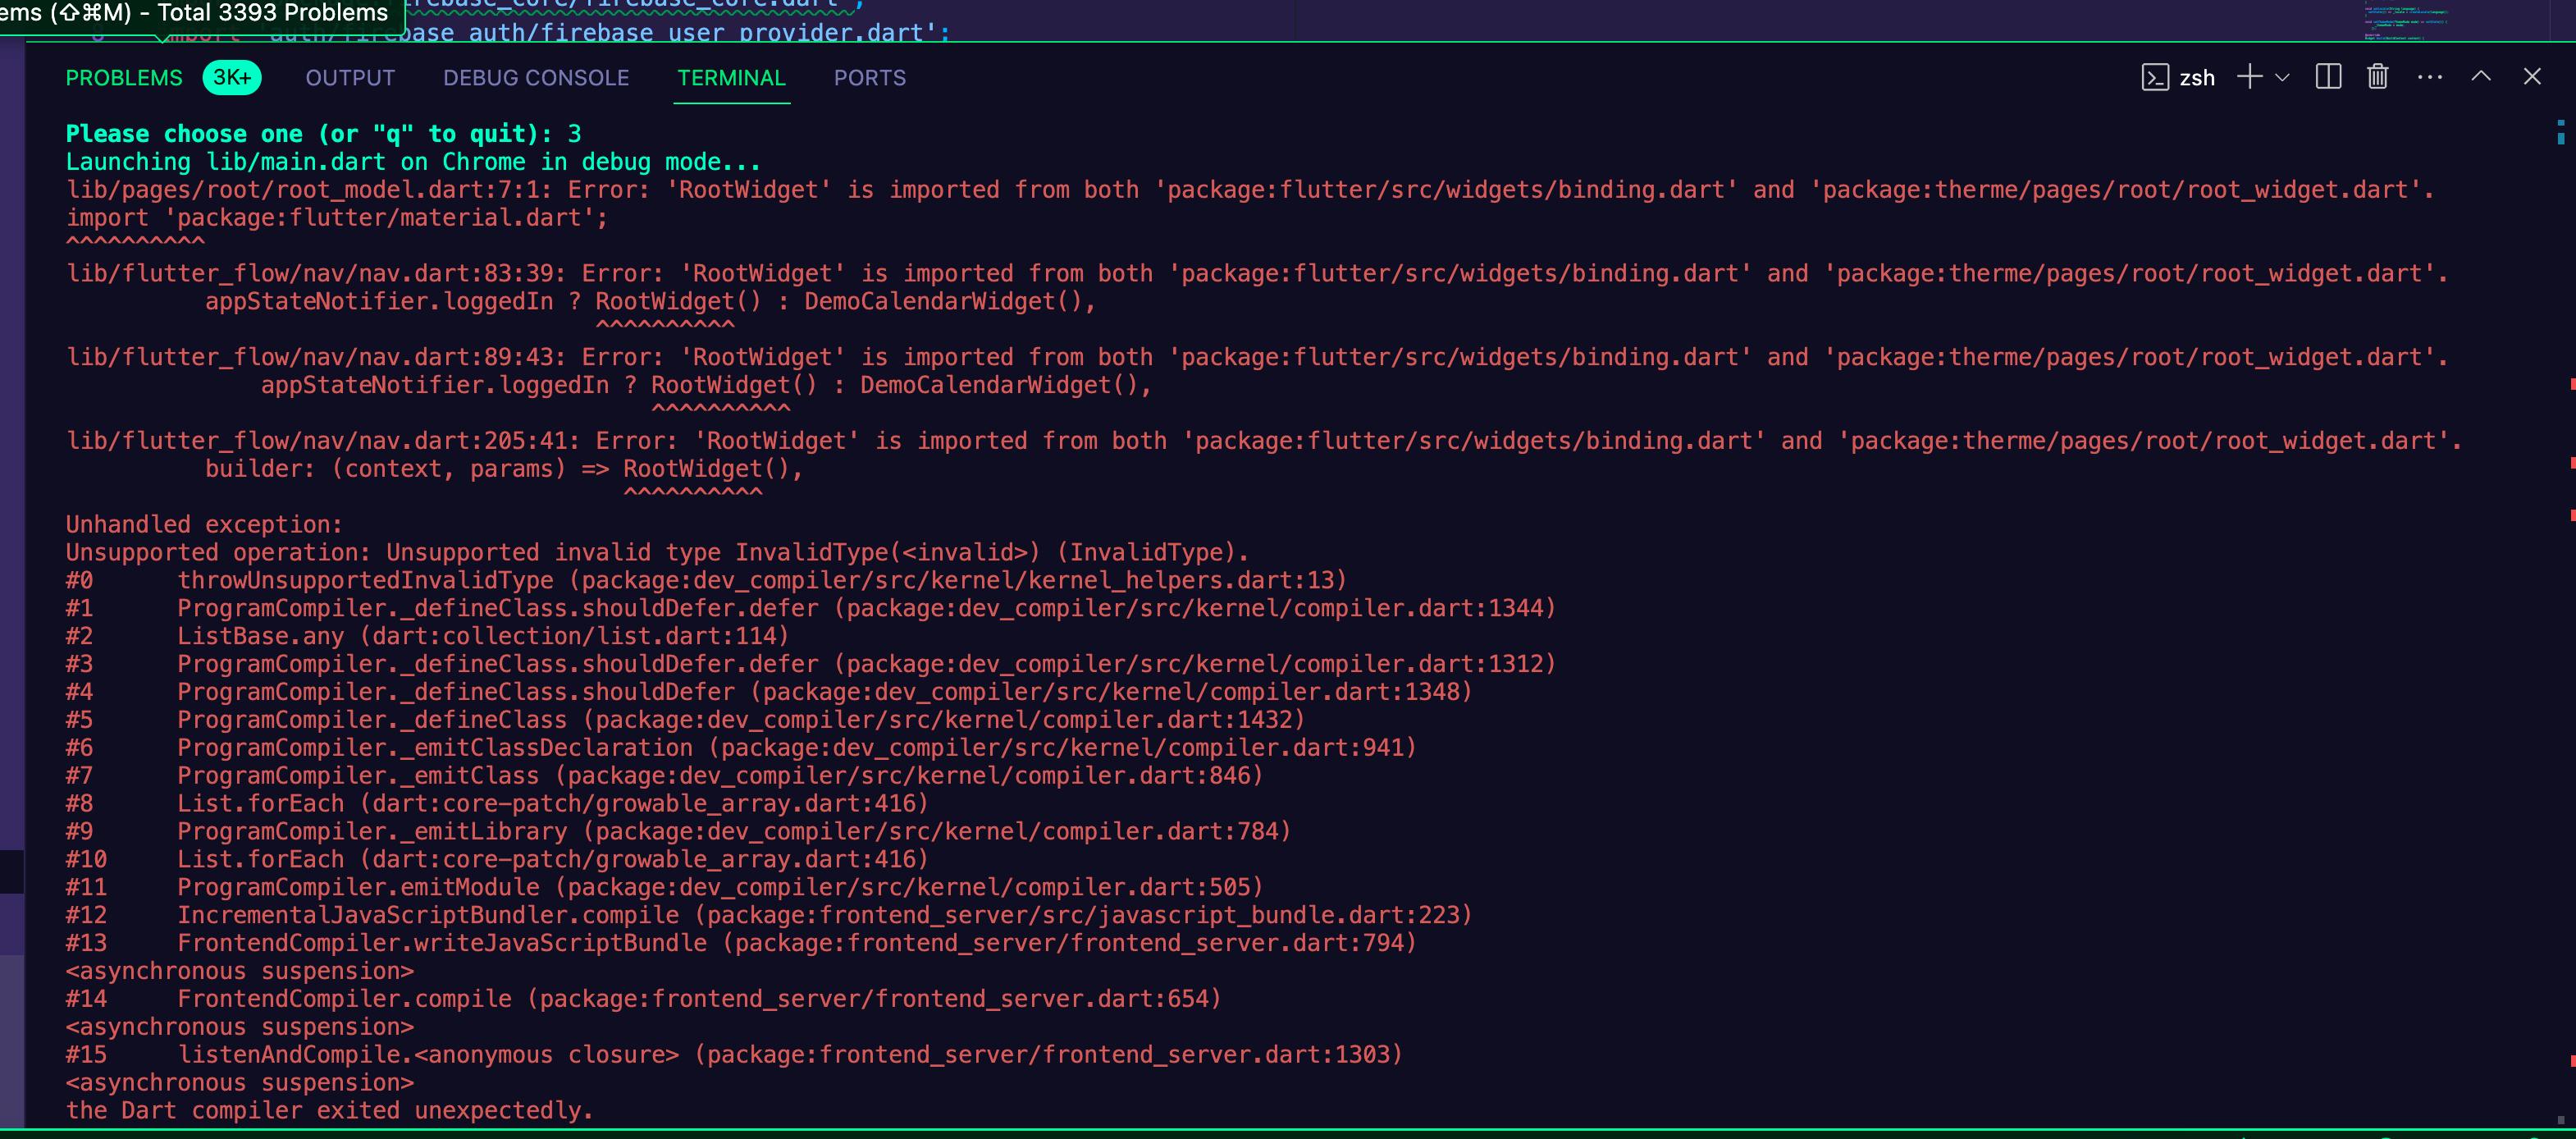The height and width of the screenshot is (1139, 2576).
Task: Kill terminal with trash icon
Action: pyautogui.click(x=2378, y=77)
